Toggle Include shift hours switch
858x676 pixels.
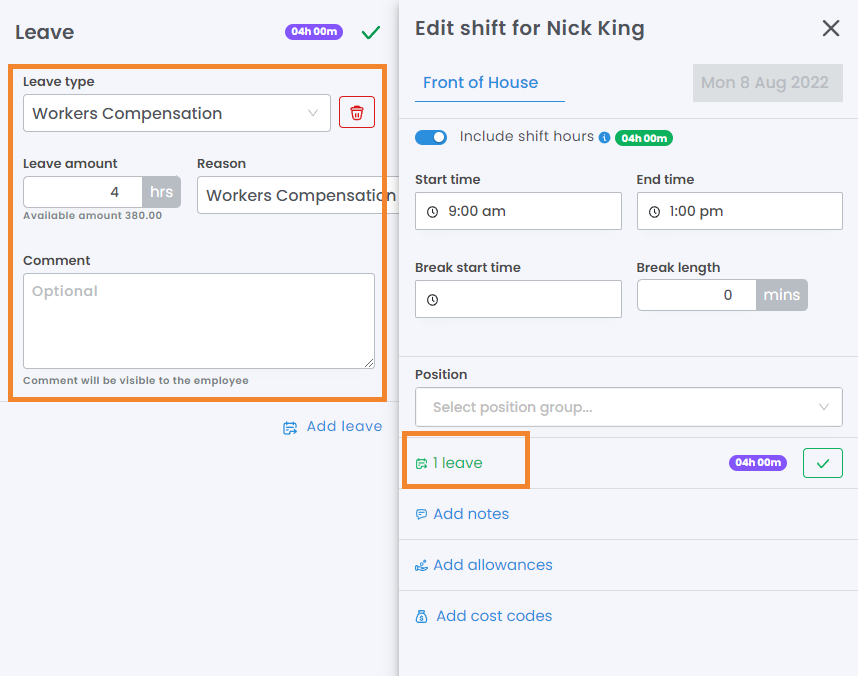coord(431,137)
